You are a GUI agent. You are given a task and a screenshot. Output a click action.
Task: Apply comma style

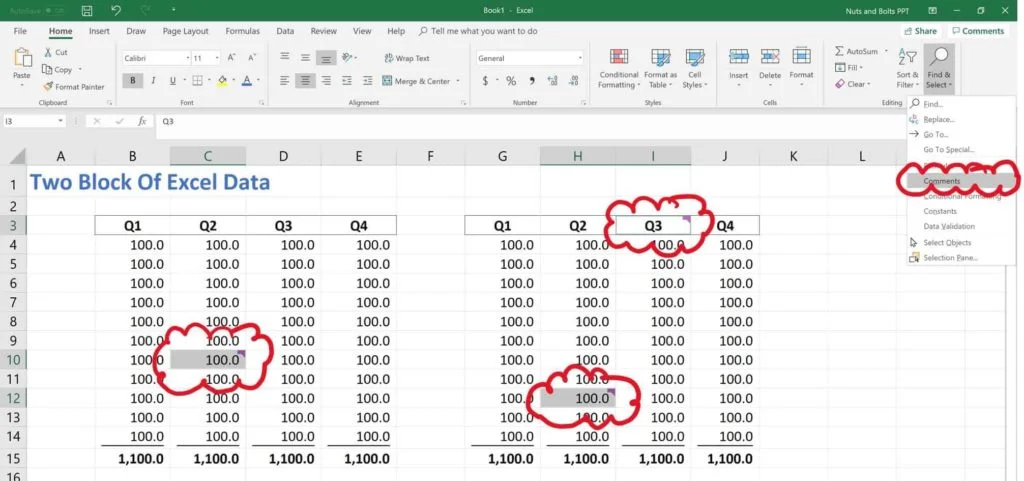pos(532,81)
